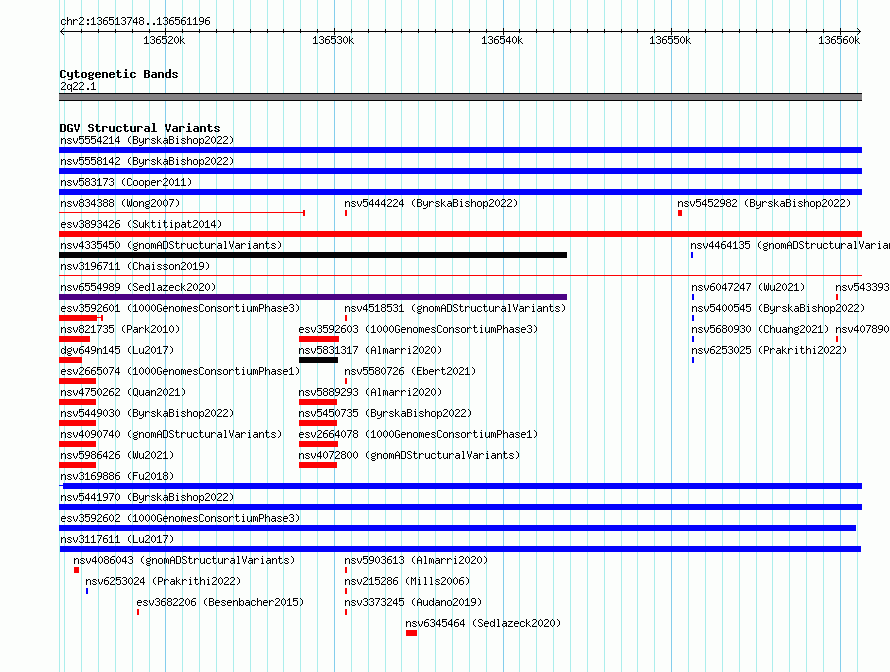Open nsv4750262 (Quan2021) label
Image resolution: width=890 pixels, height=672 pixels.
click(123, 392)
